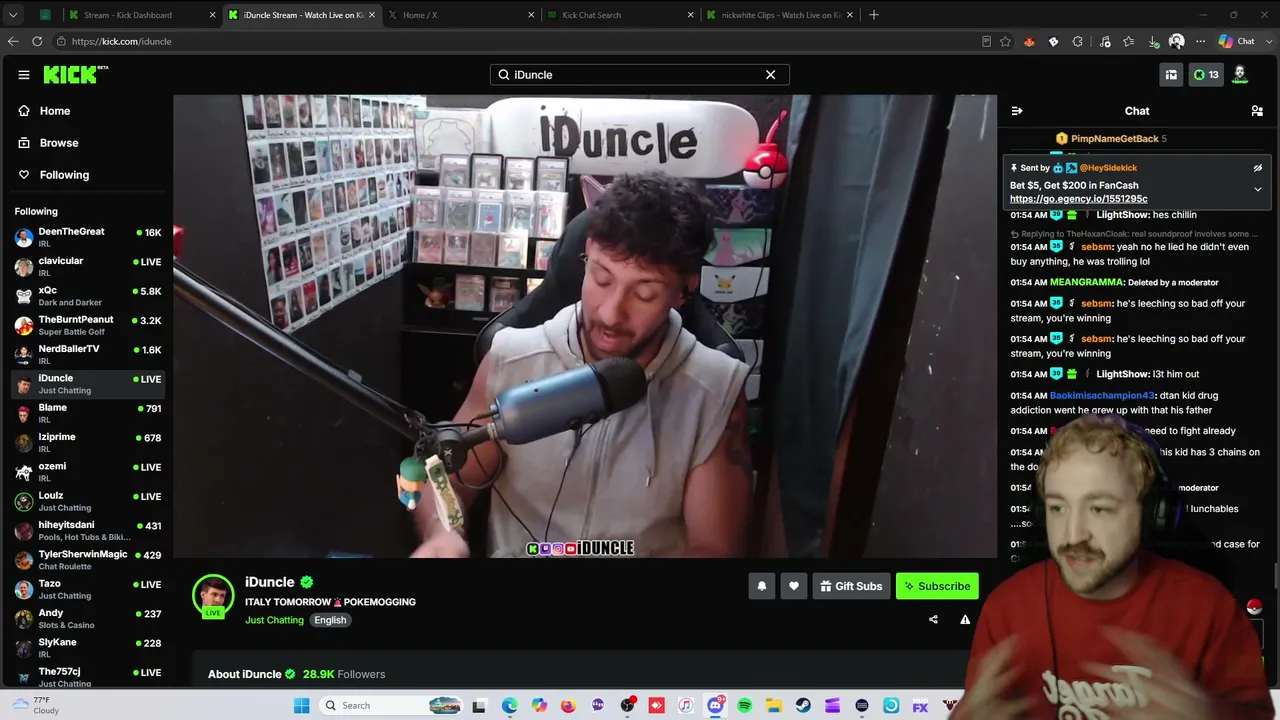Collapse the chat panel

point(1017,111)
